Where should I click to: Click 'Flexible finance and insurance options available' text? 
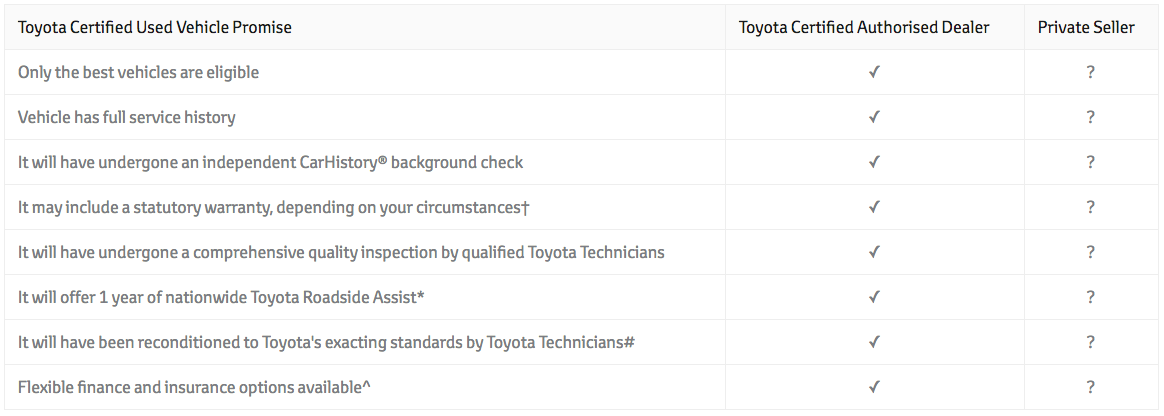point(194,387)
